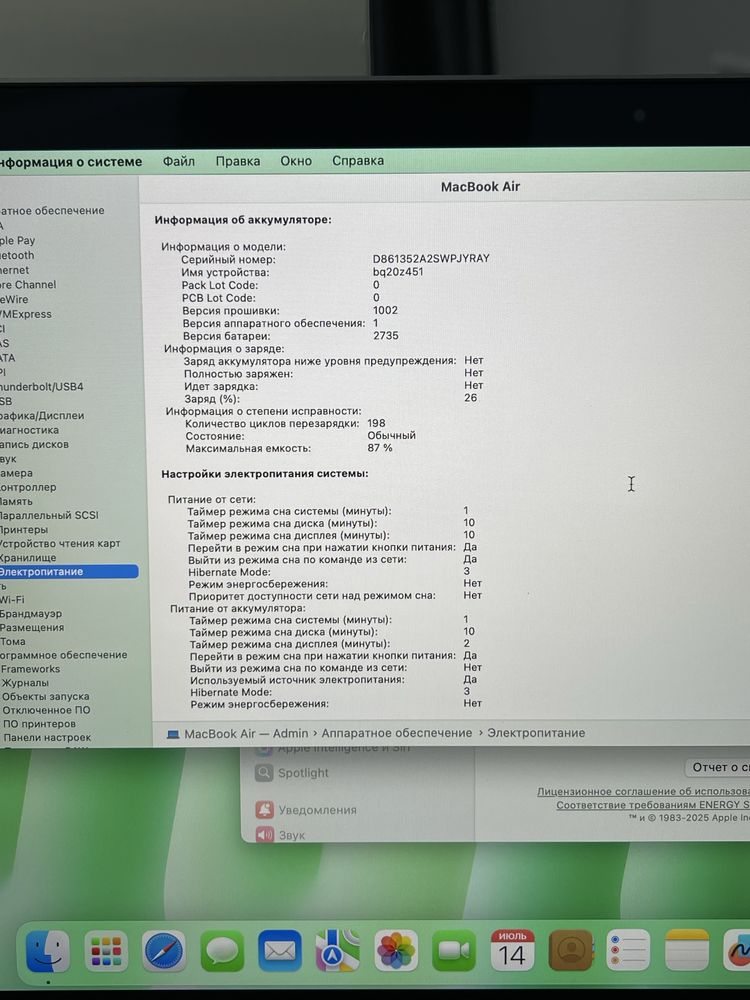Select Камера in the sidebar
The width and height of the screenshot is (750, 1000).
coord(17,473)
